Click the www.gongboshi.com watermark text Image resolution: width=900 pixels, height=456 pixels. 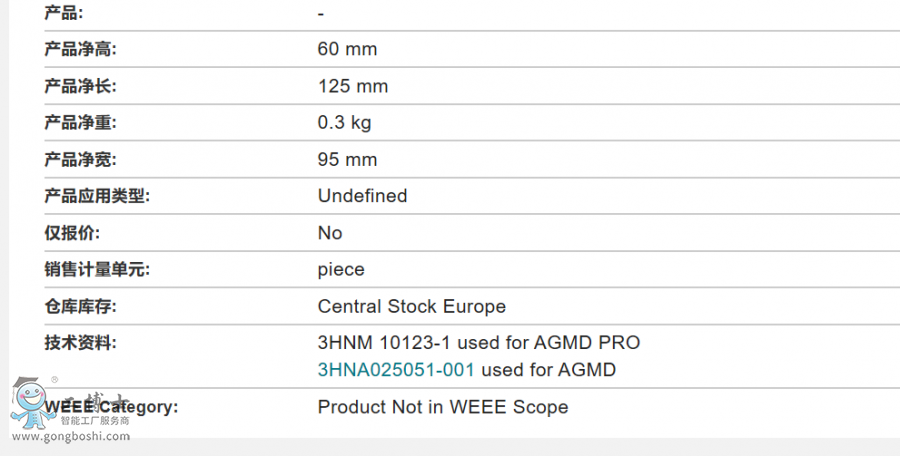[x=71, y=436]
